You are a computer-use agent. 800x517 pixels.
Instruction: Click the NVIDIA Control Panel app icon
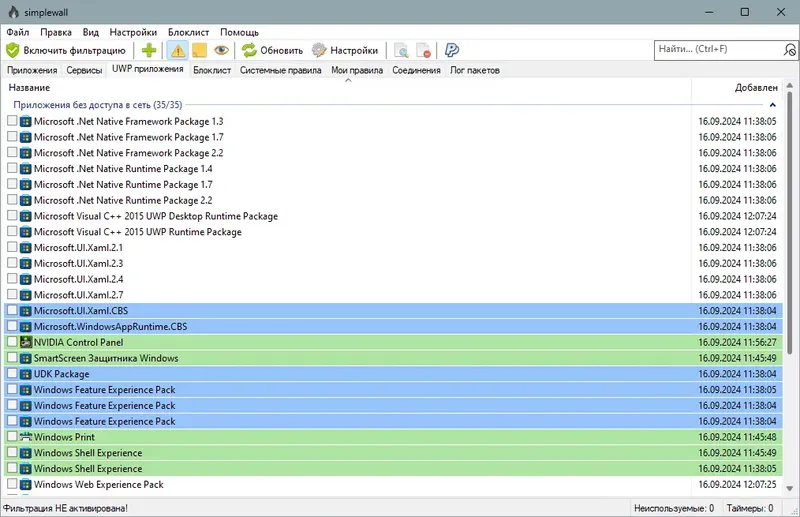[26, 342]
